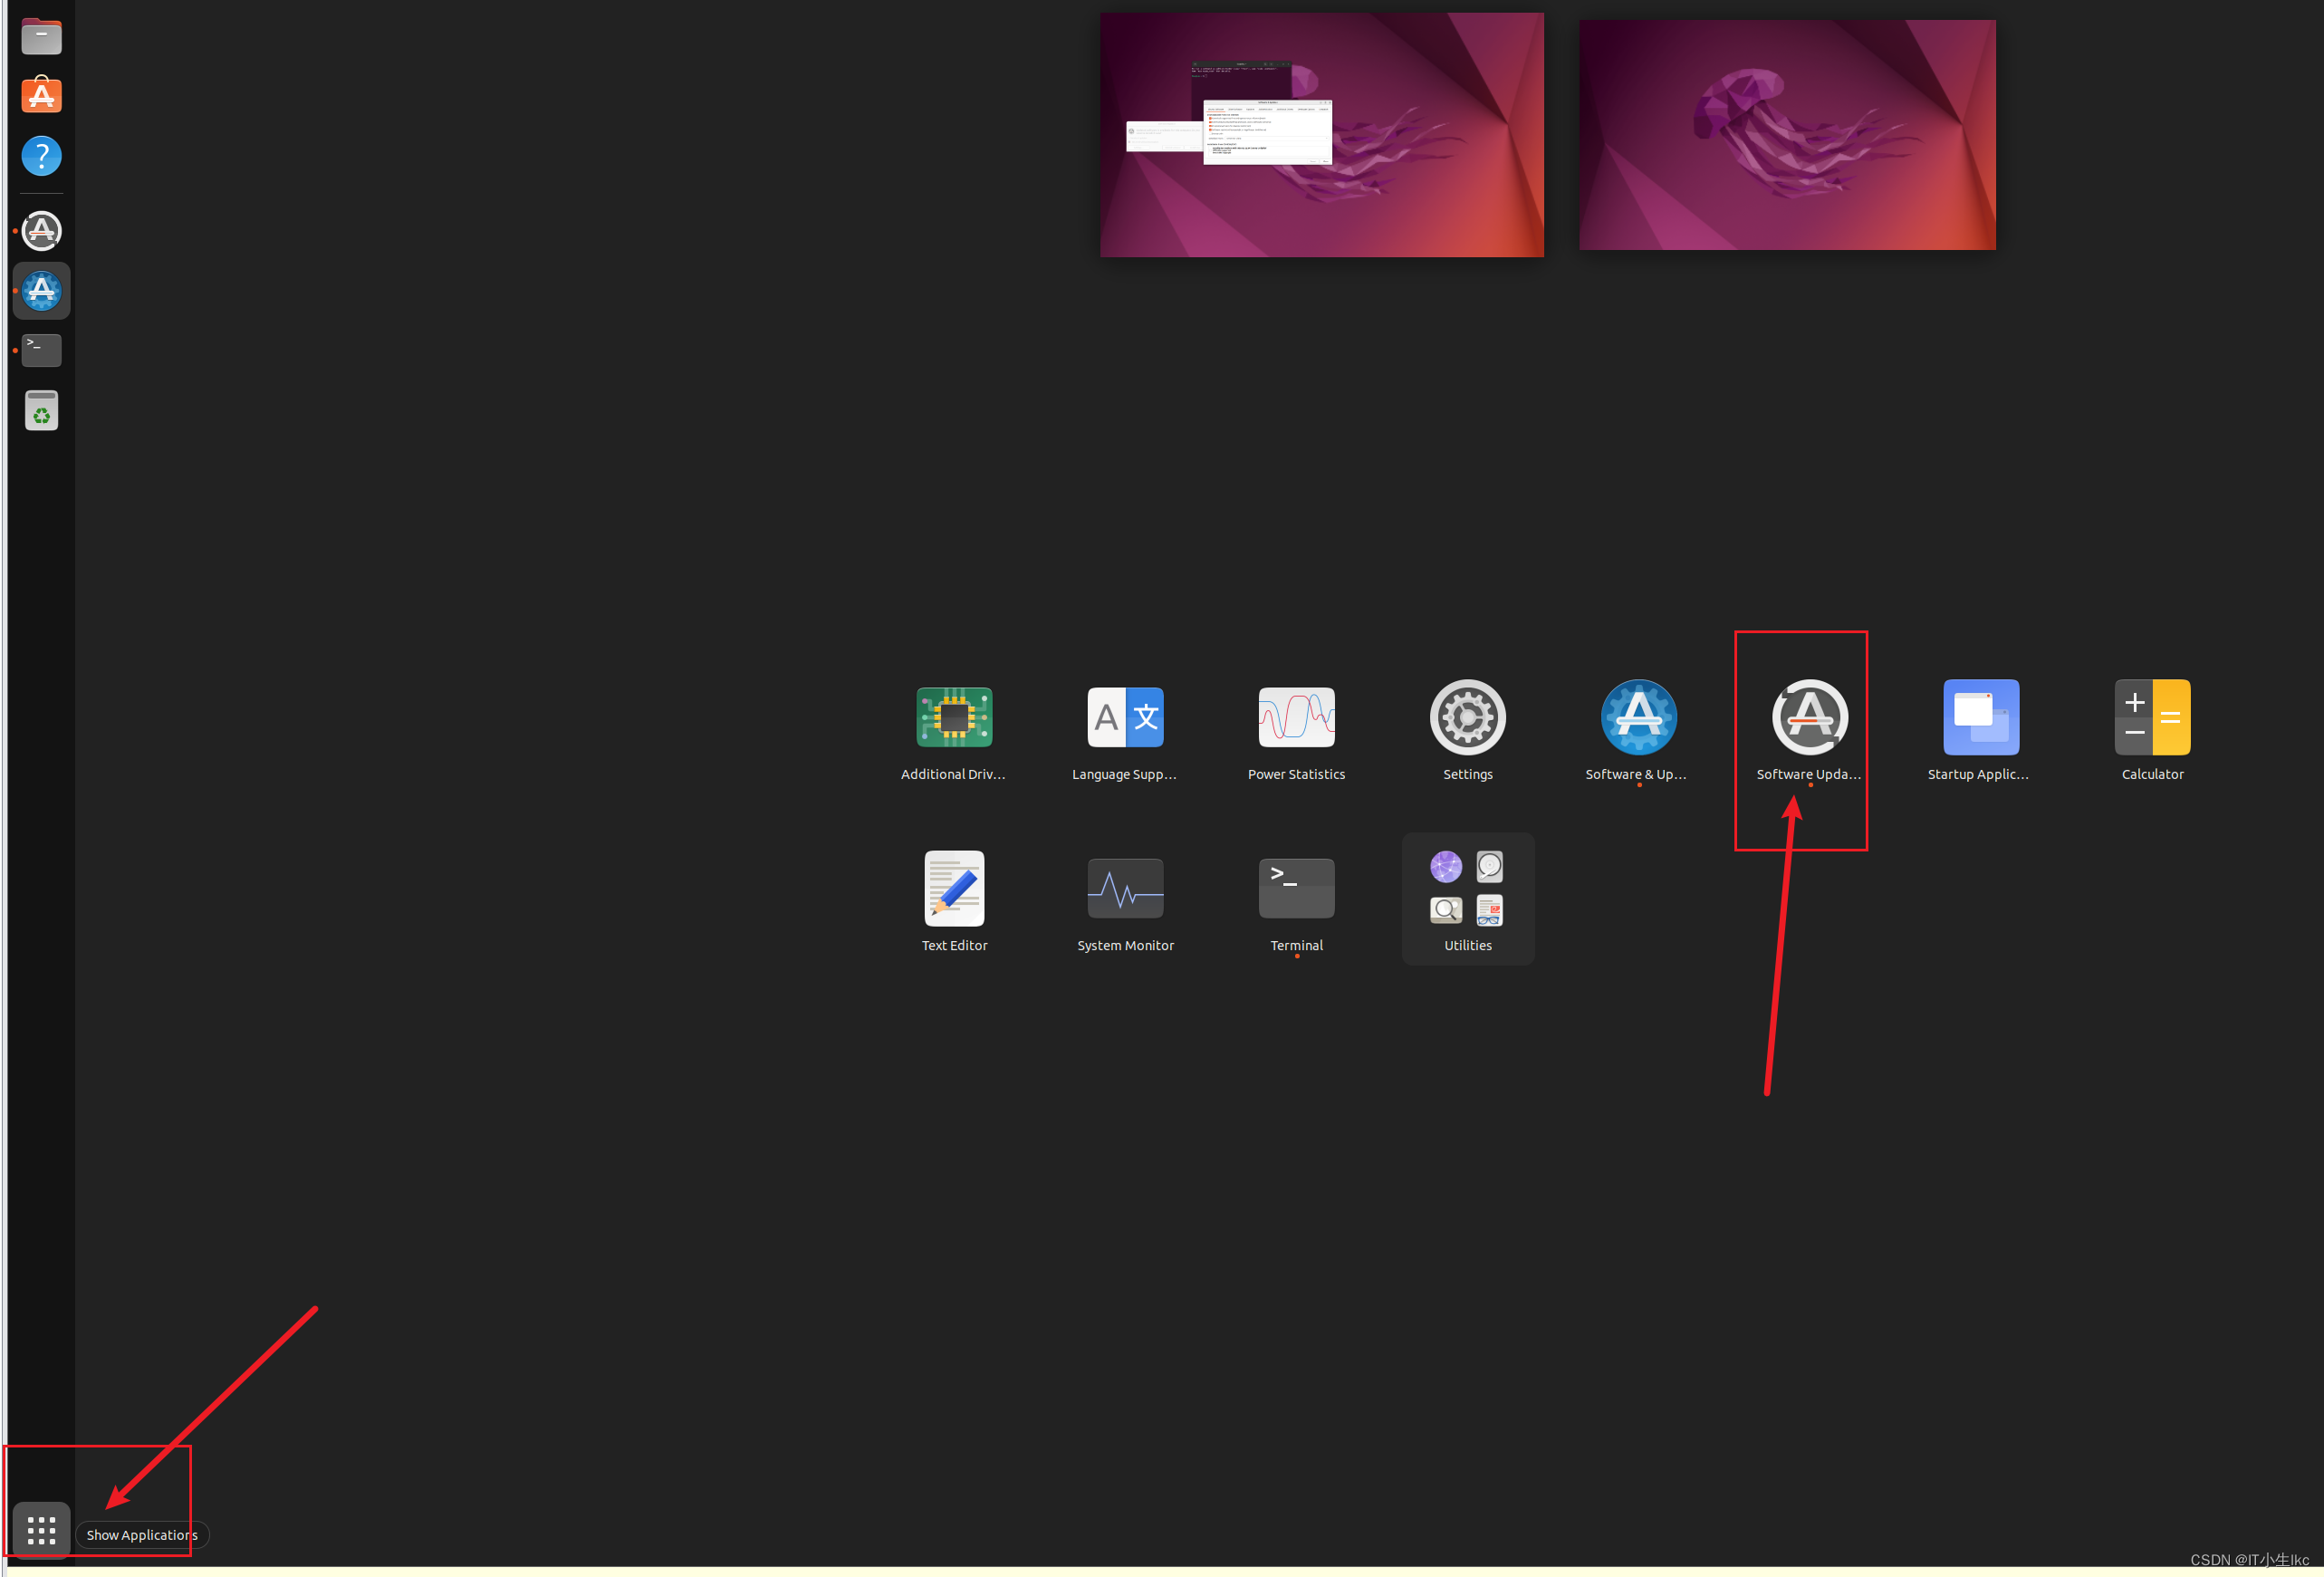Launch Software & Updates from grid

point(1638,718)
